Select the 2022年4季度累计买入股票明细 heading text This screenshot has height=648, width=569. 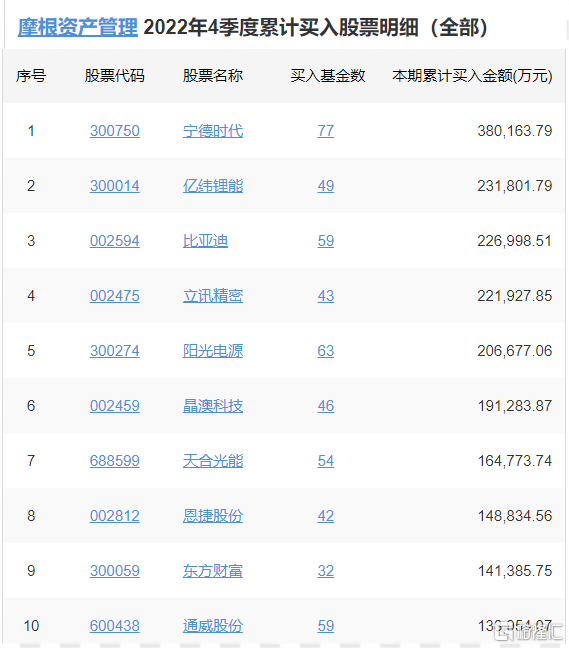(x=281, y=27)
